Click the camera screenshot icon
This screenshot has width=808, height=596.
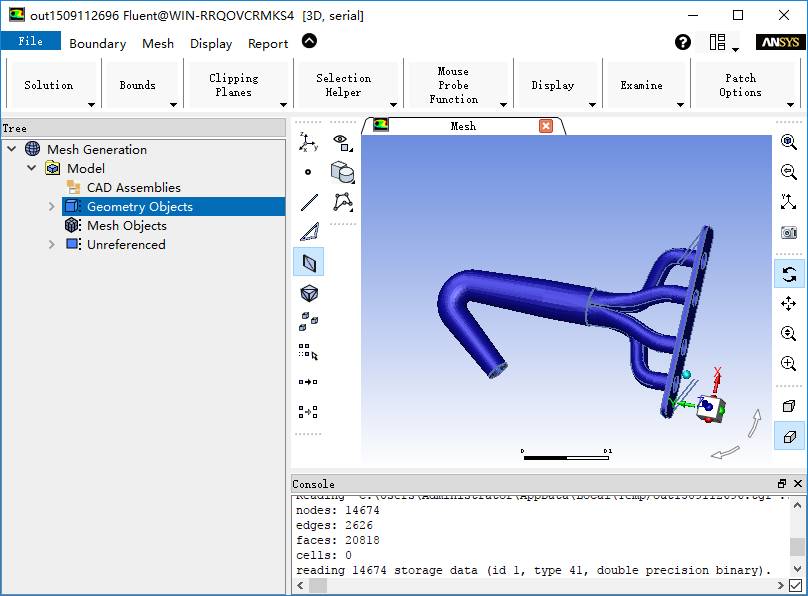click(788, 232)
